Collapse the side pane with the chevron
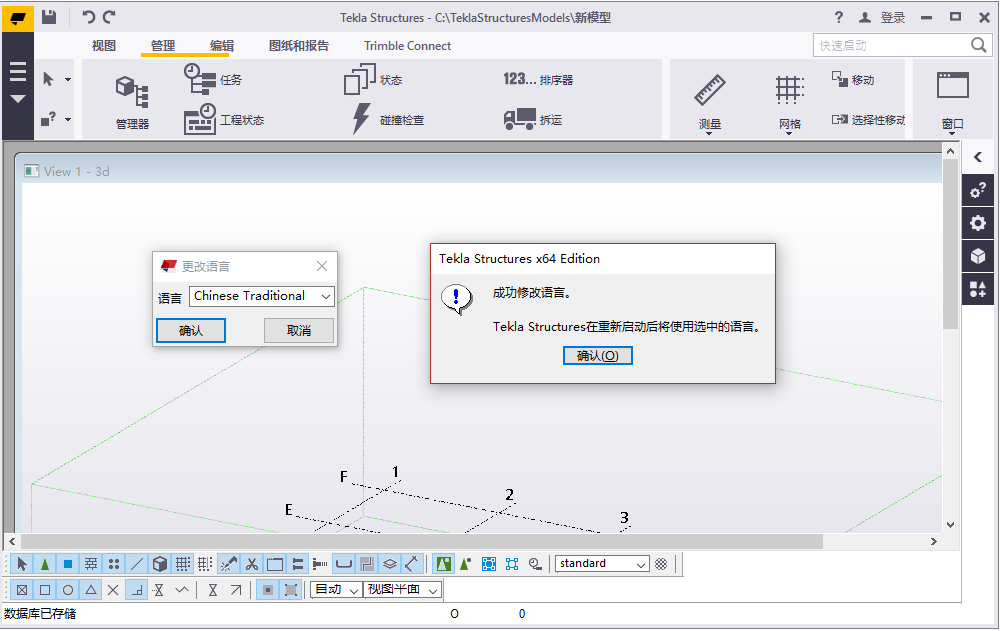The image size is (1000, 631). point(978,157)
